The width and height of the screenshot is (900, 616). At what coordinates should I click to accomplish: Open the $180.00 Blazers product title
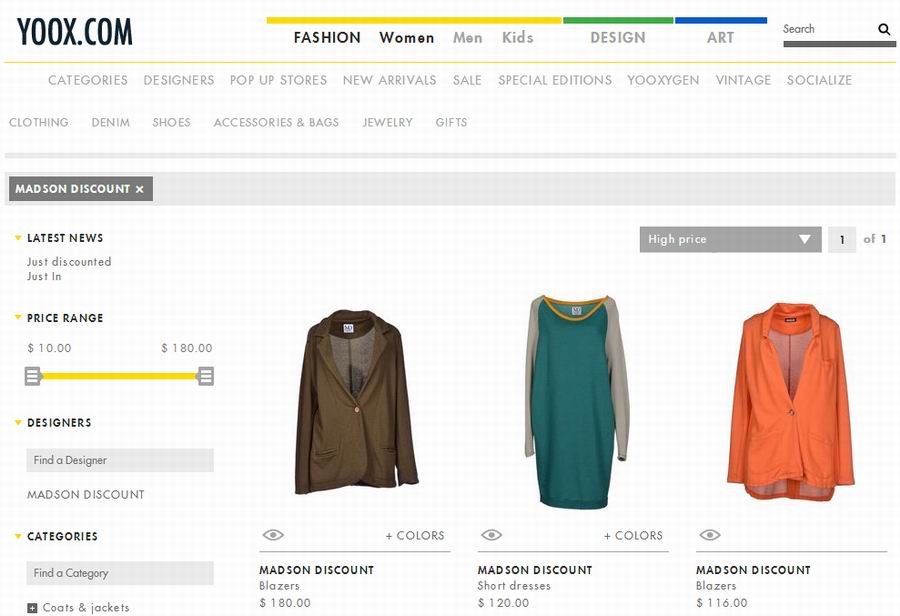point(316,570)
